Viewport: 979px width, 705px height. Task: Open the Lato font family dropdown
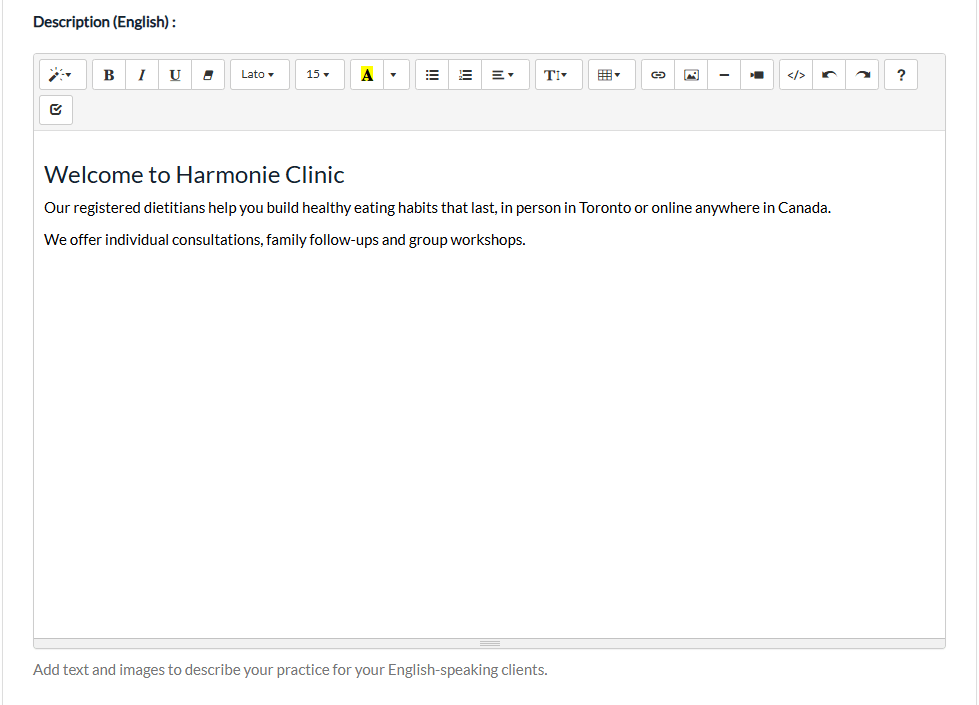pos(260,75)
